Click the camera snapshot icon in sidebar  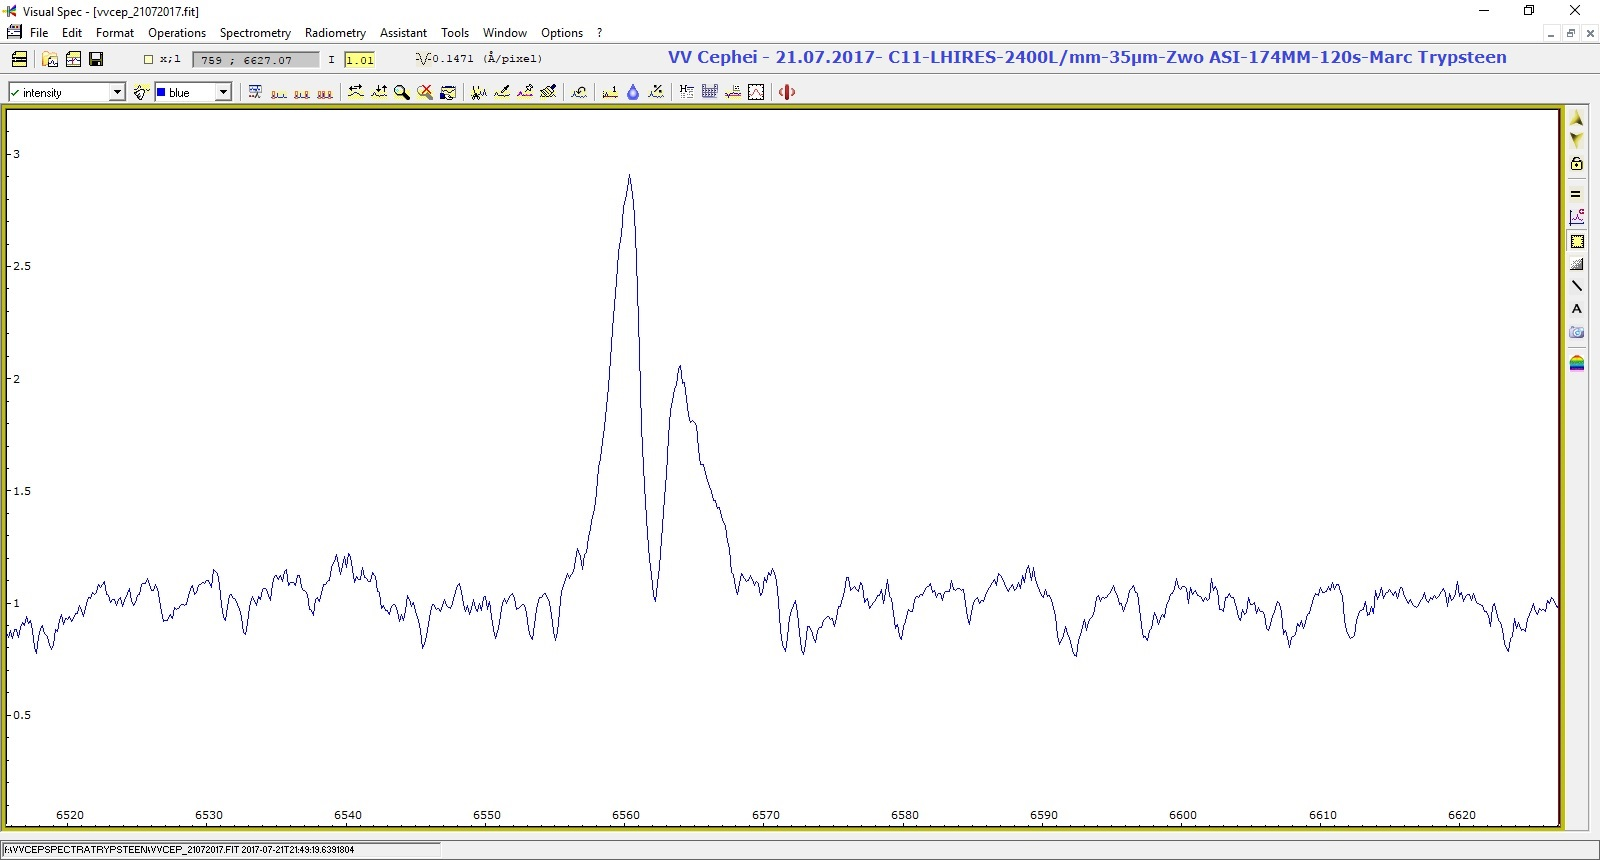point(1577,332)
